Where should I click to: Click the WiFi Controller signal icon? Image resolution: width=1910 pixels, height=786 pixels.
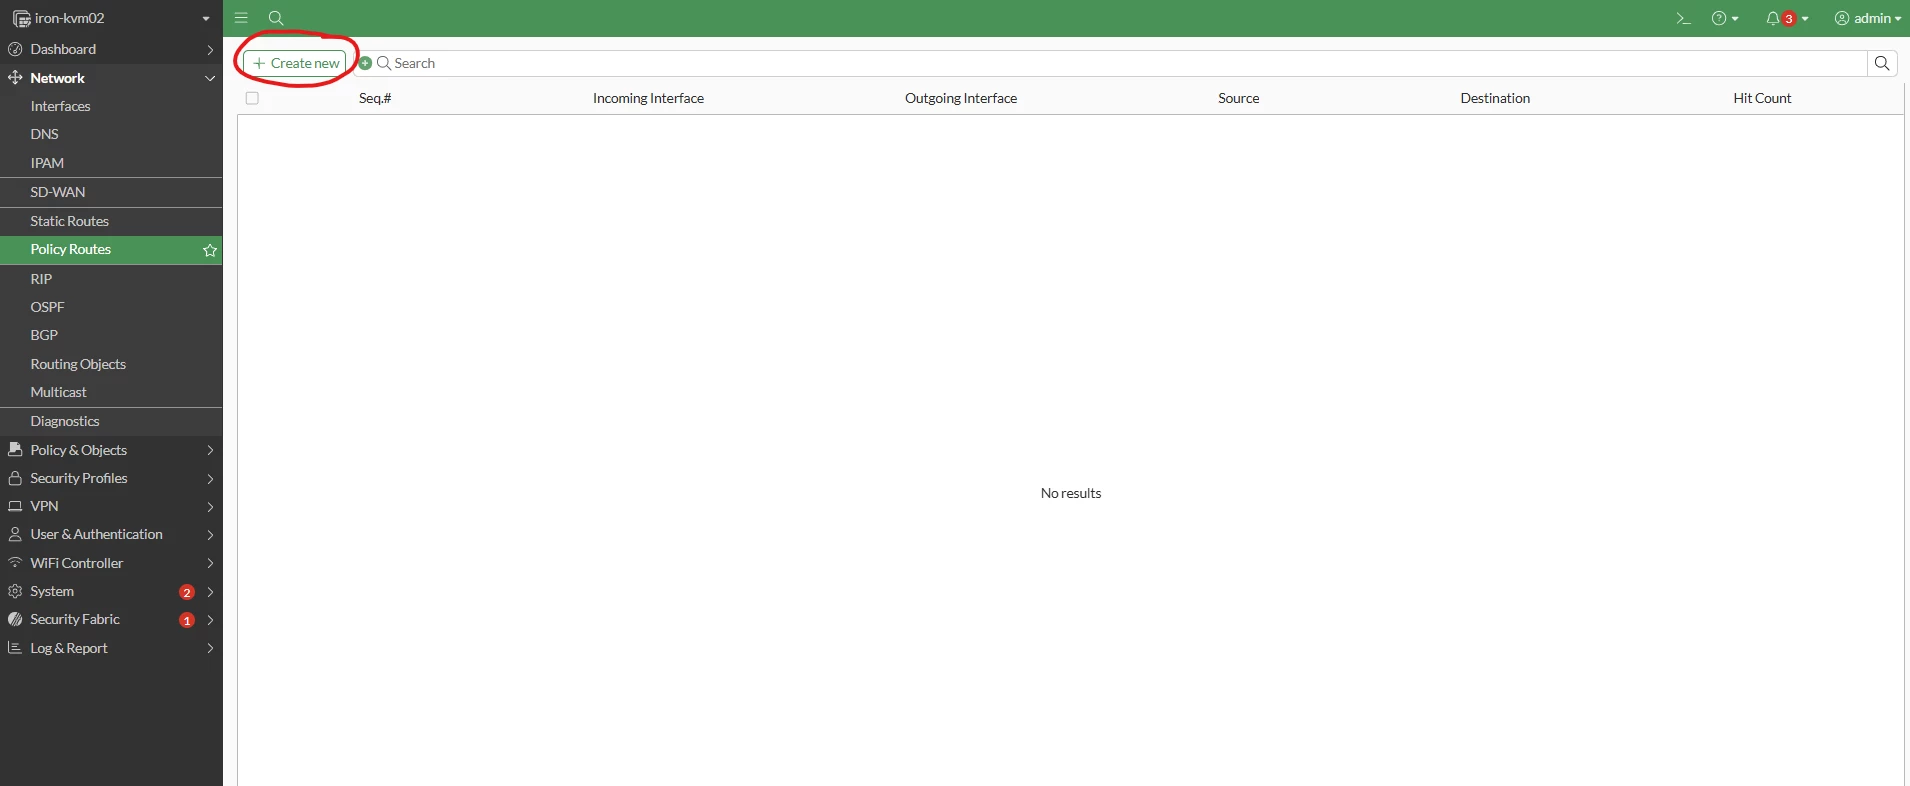(x=15, y=563)
